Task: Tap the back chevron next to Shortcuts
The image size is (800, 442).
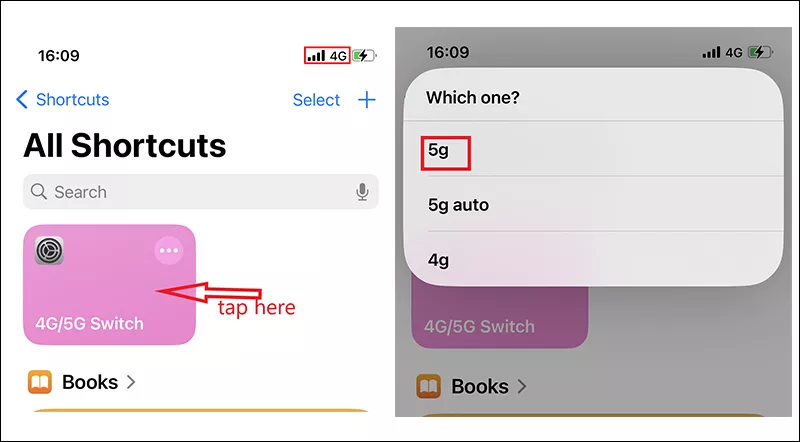Action: pyautogui.click(x=22, y=100)
